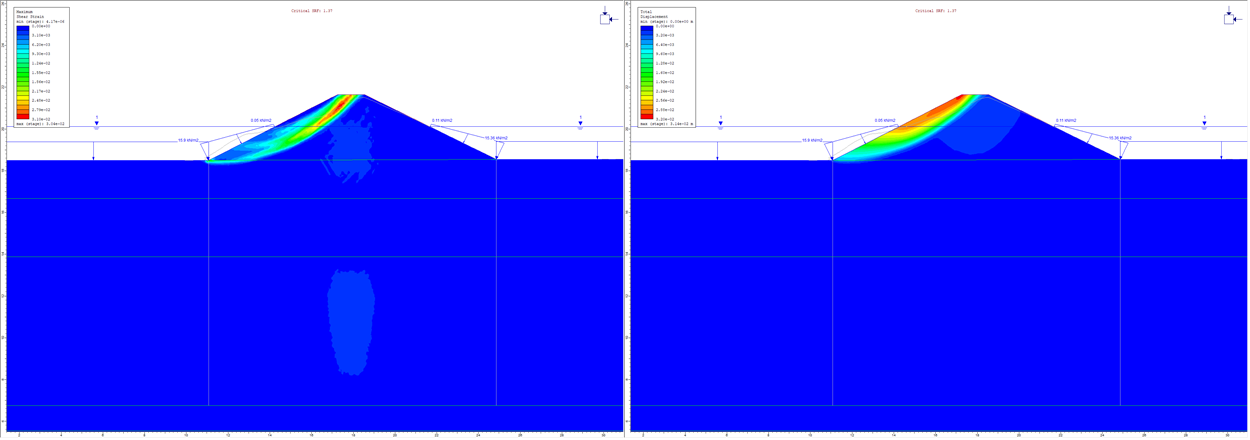Select the 10.36 kN/m2 load label, right view
Image resolution: width=1250 pixels, height=440 pixels.
pyautogui.click(x=1120, y=138)
